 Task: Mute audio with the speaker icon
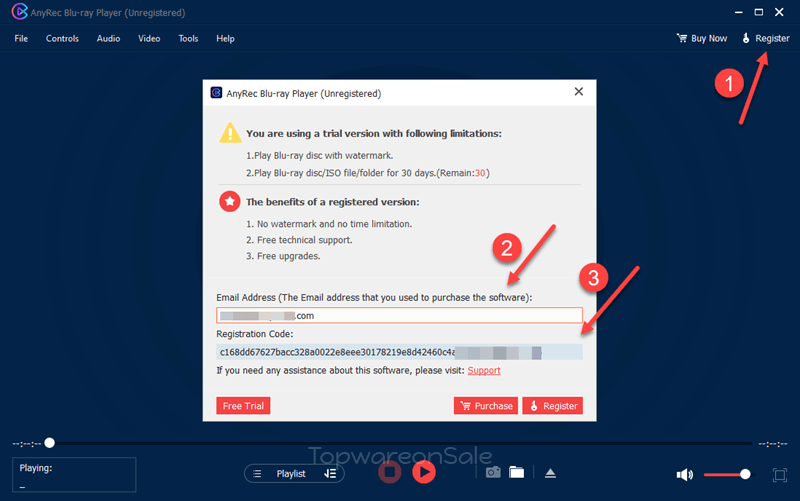click(684, 475)
